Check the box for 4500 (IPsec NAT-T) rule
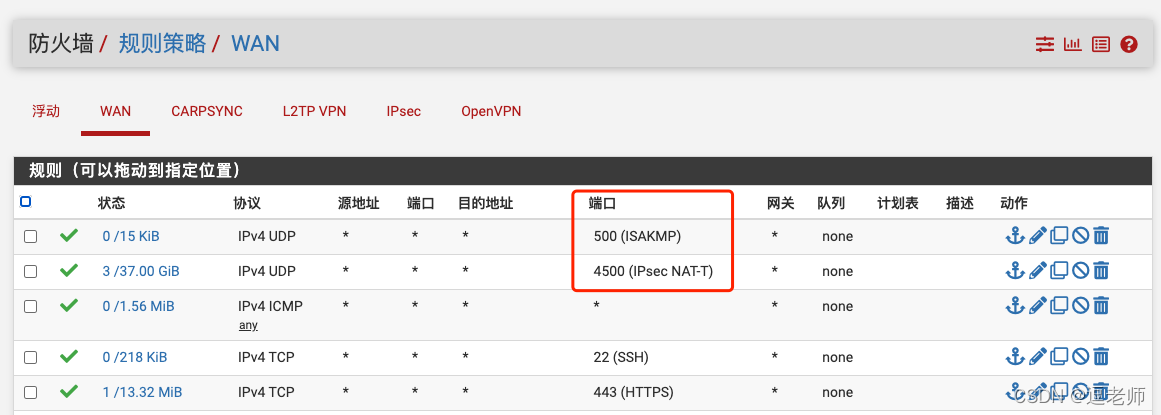The width and height of the screenshot is (1161, 415). (x=30, y=271)
